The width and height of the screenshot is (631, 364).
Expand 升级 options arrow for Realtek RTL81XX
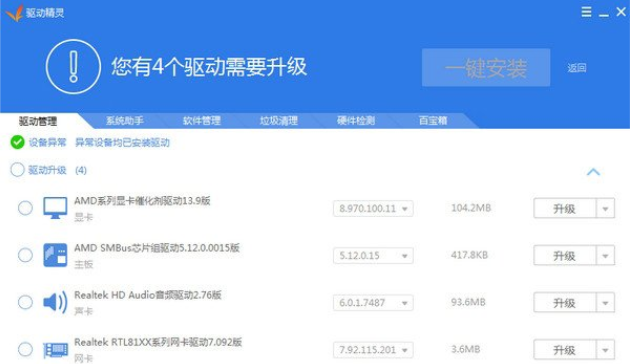(x=605, y=350)
